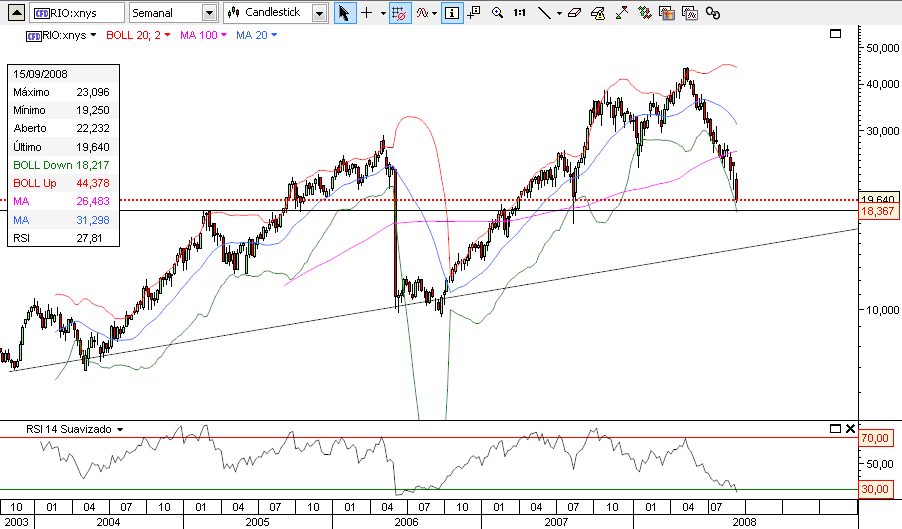Open the BOLL 20; 2 settings dropdown

pos(167,35)
